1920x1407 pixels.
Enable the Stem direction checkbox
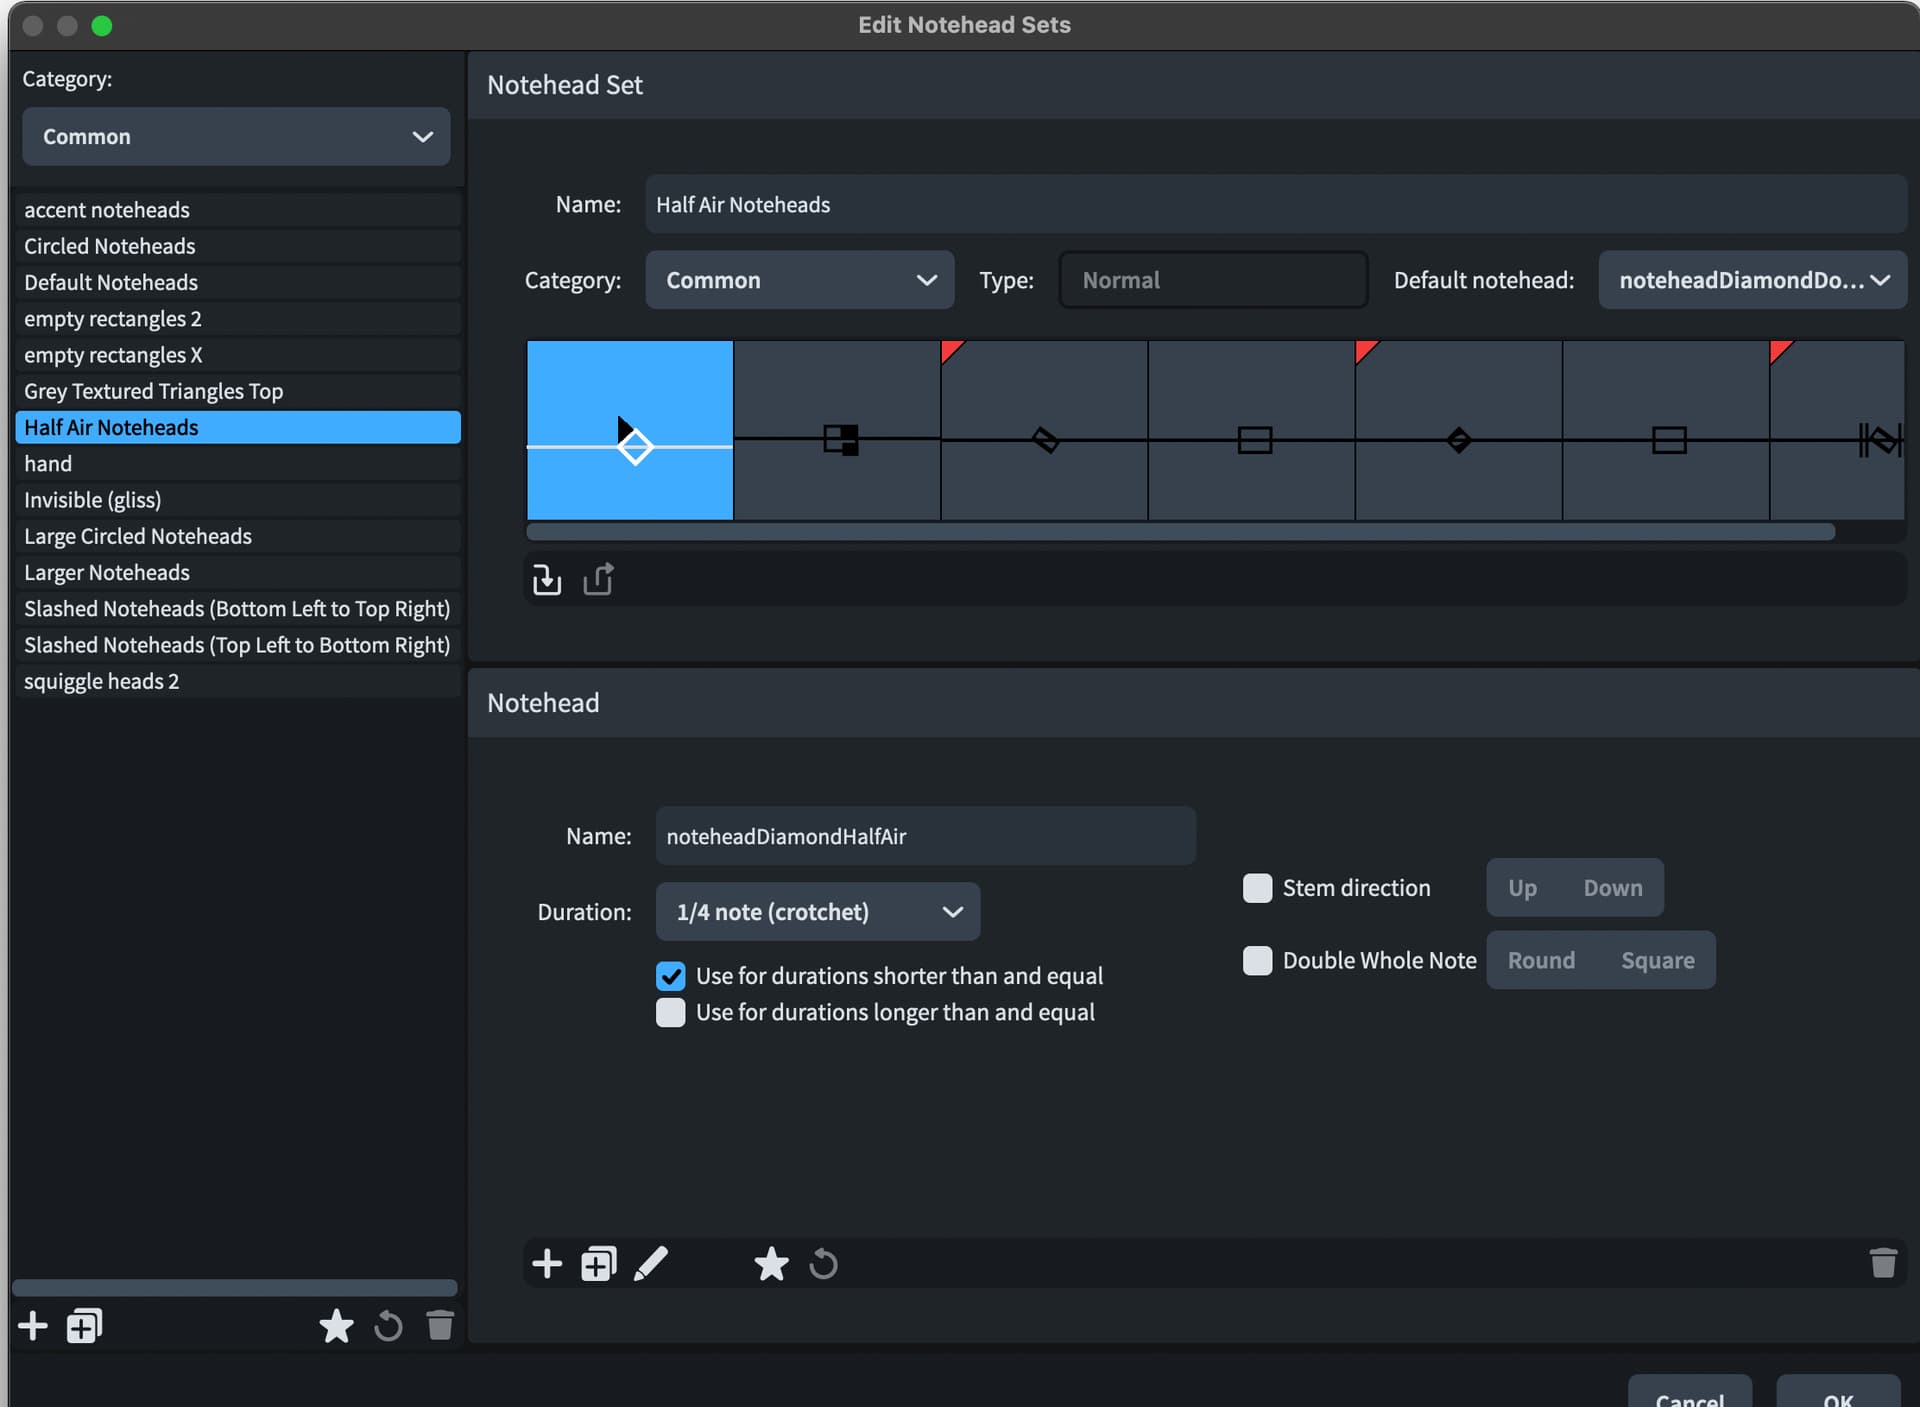[1257, 888]
